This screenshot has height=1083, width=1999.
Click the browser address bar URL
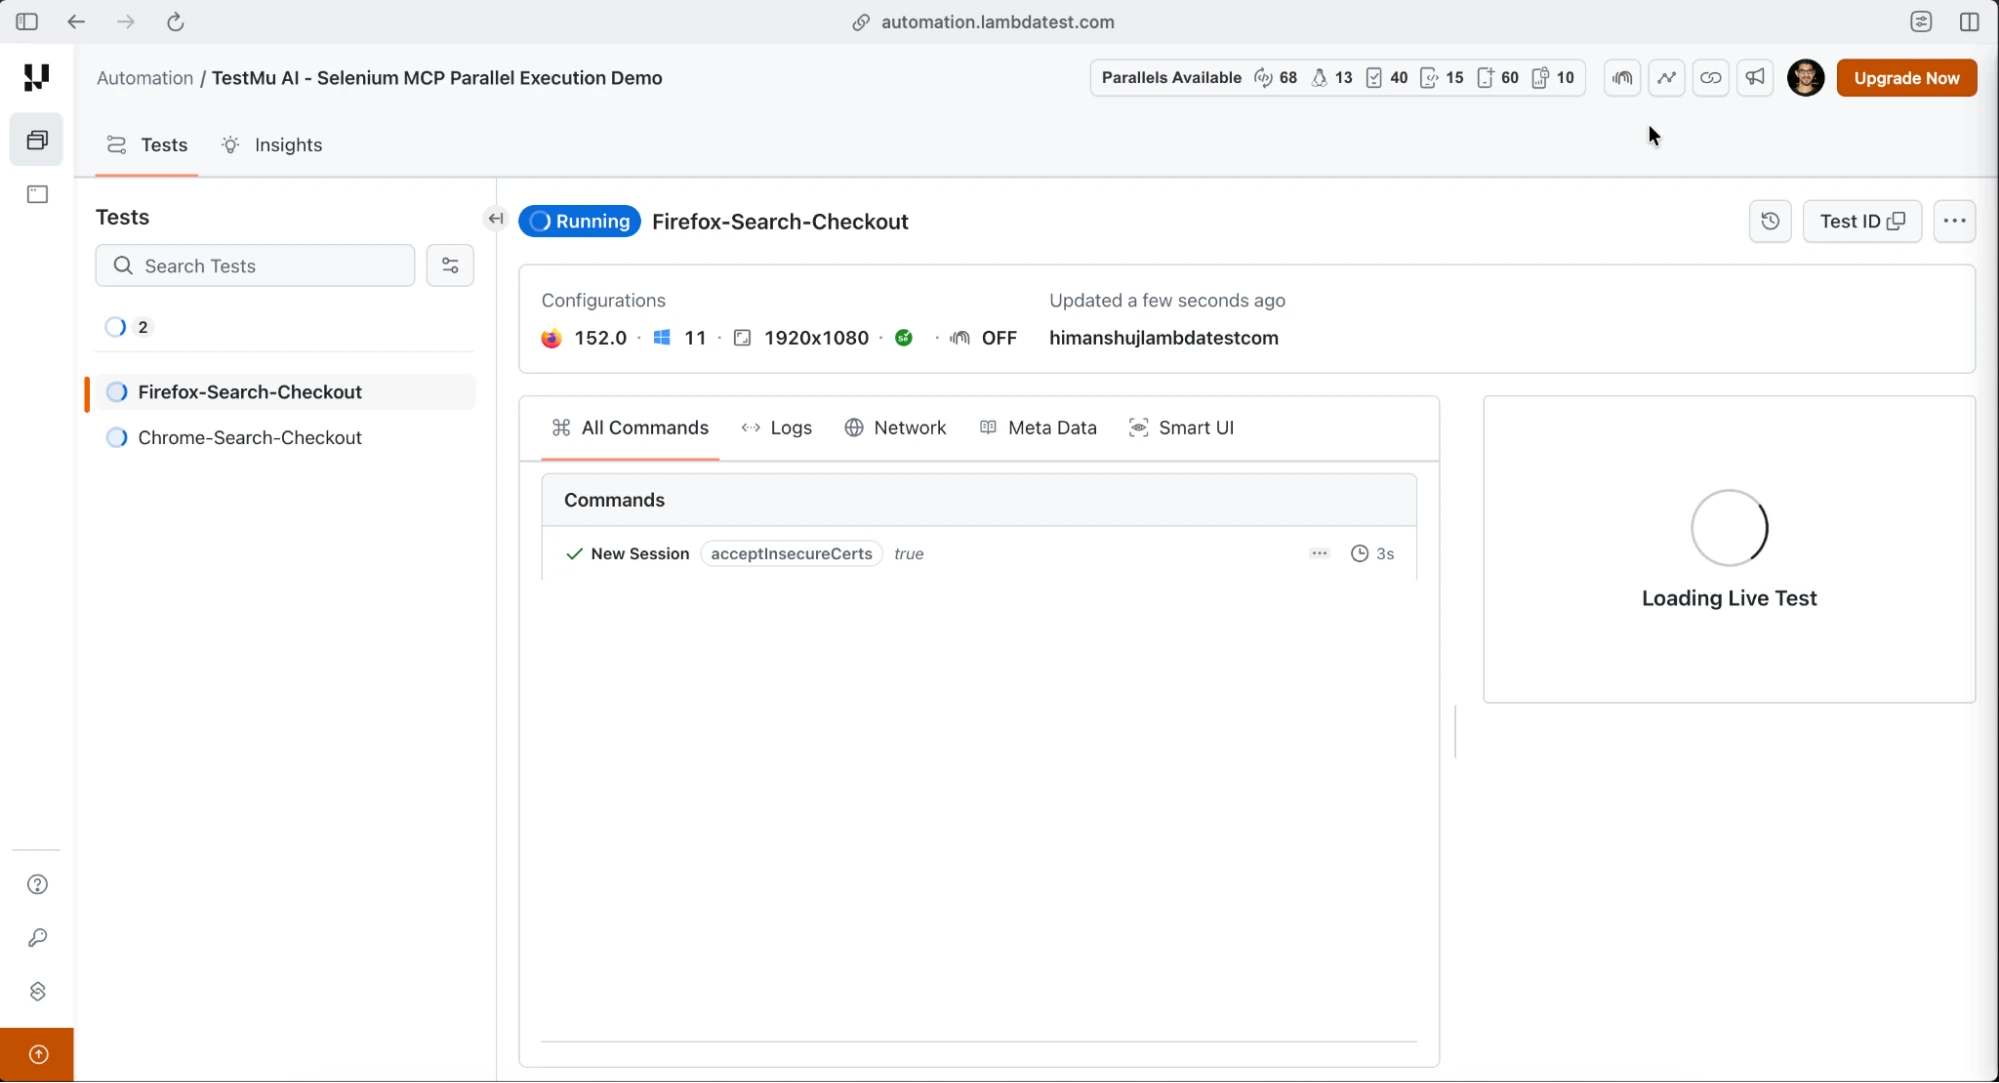point(997,22)
